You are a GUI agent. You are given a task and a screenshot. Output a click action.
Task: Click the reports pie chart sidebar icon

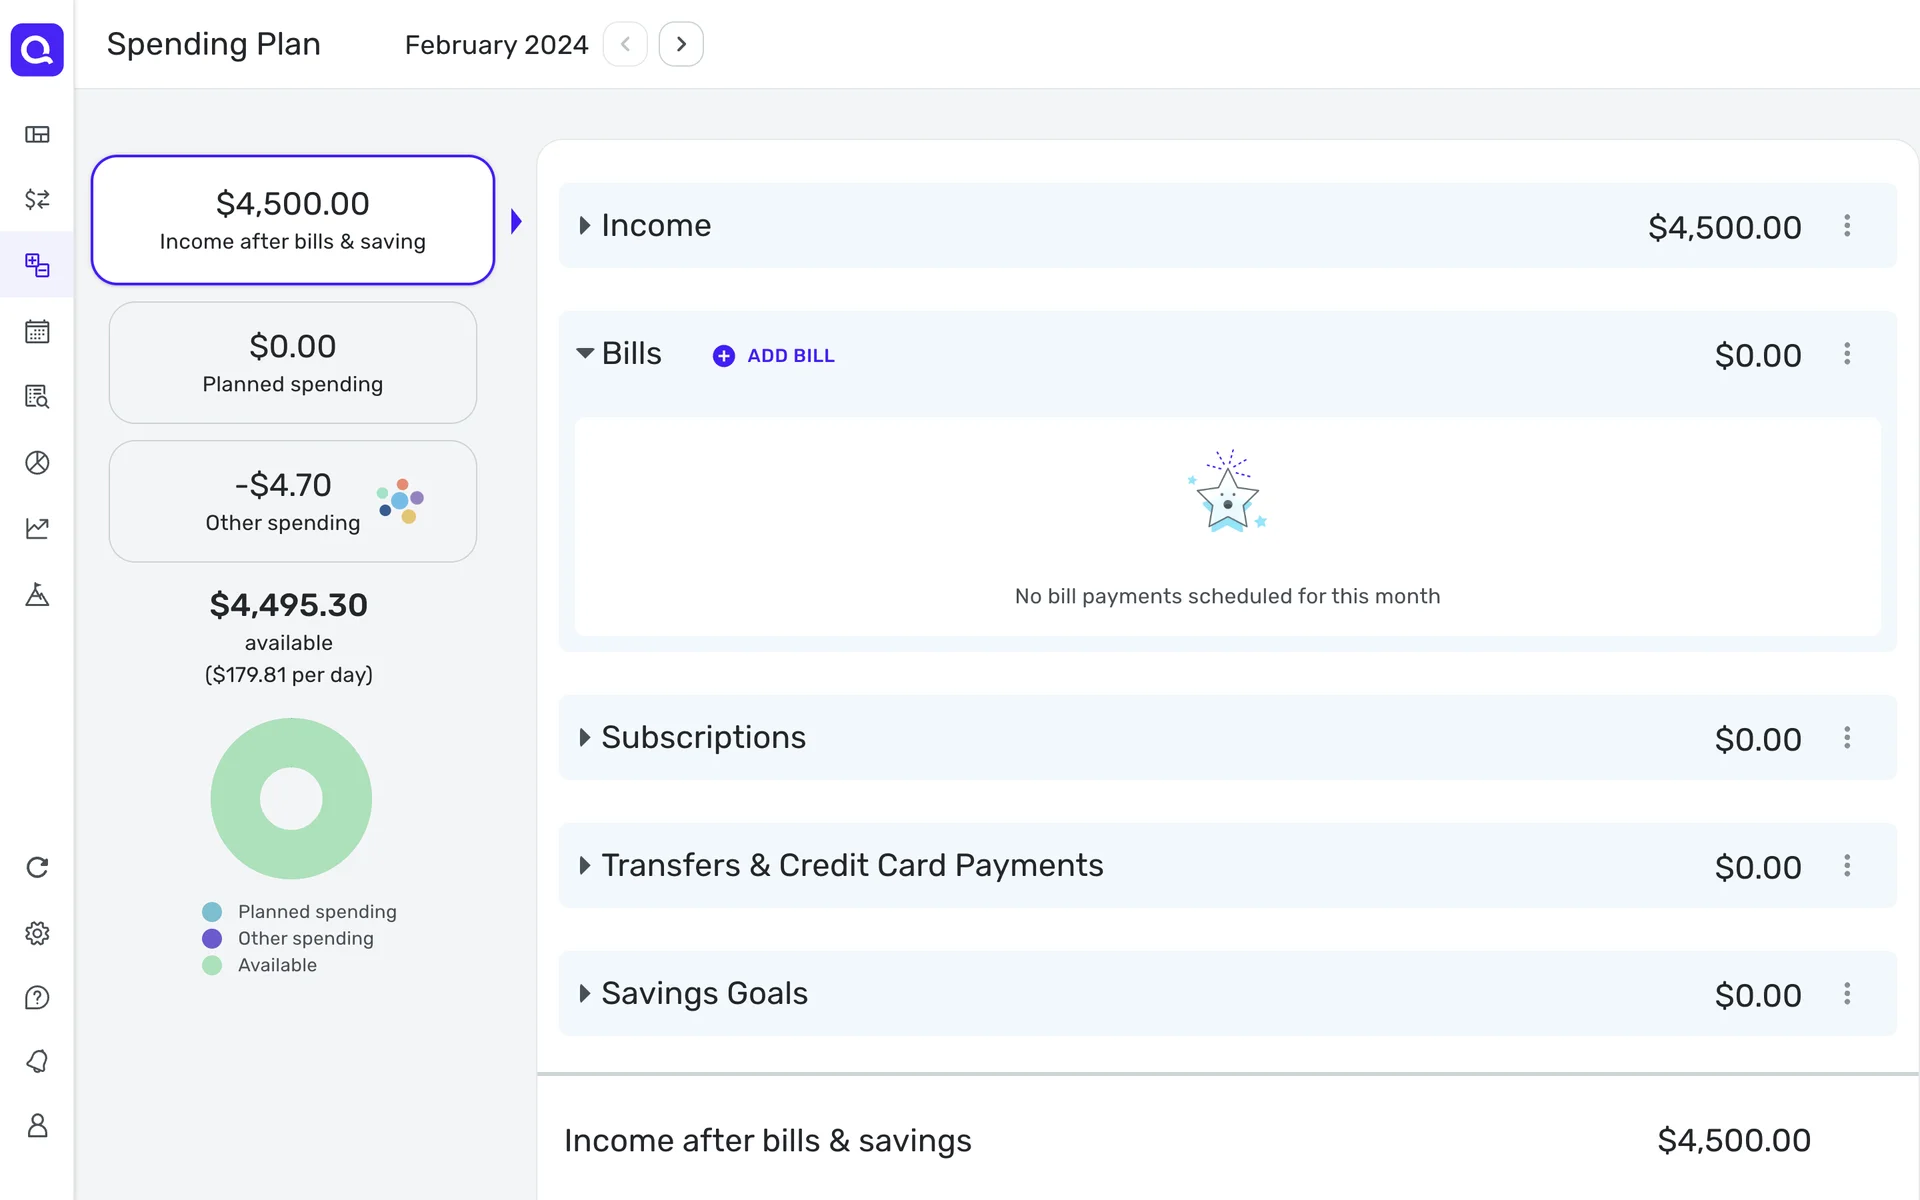tap(37, 463)
